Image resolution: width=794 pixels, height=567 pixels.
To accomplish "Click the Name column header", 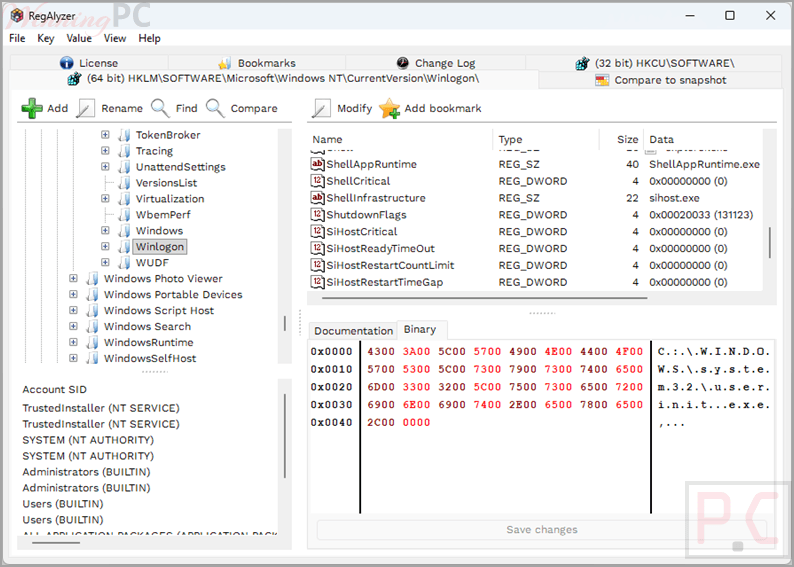I will click(400, 140).
